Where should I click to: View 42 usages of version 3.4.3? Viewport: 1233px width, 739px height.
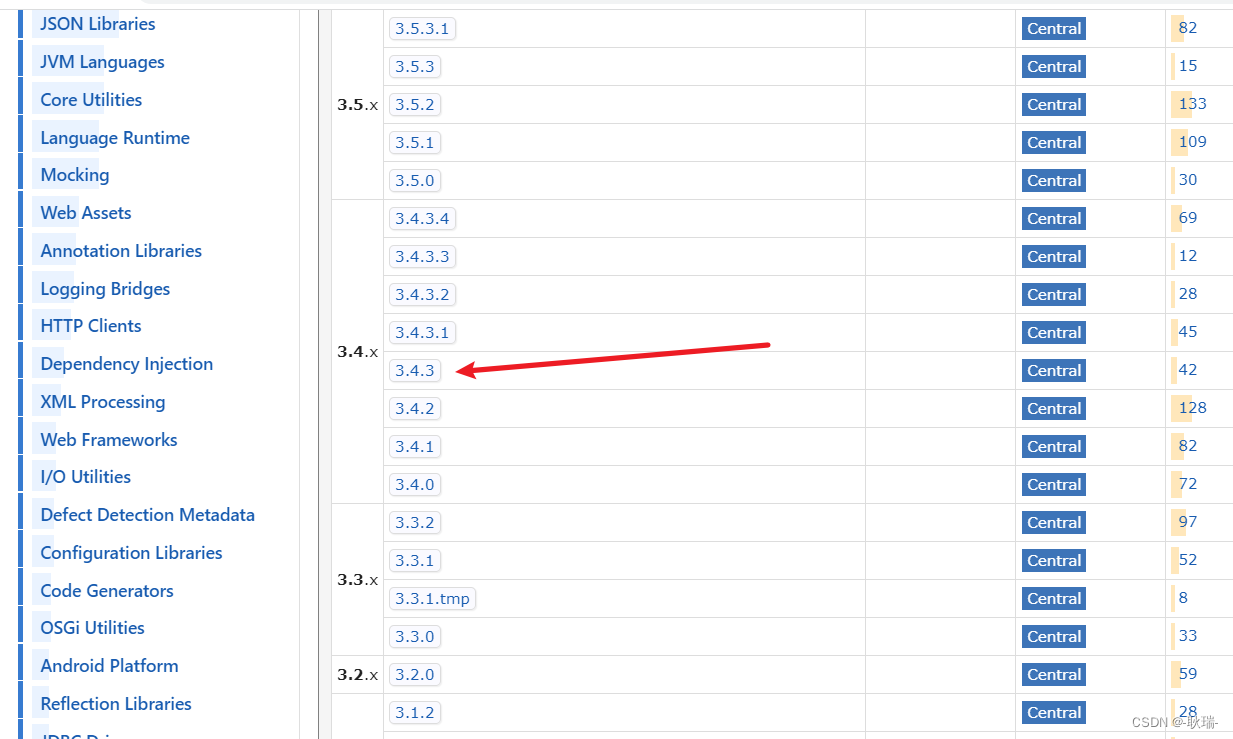(x=1188, y=370)
